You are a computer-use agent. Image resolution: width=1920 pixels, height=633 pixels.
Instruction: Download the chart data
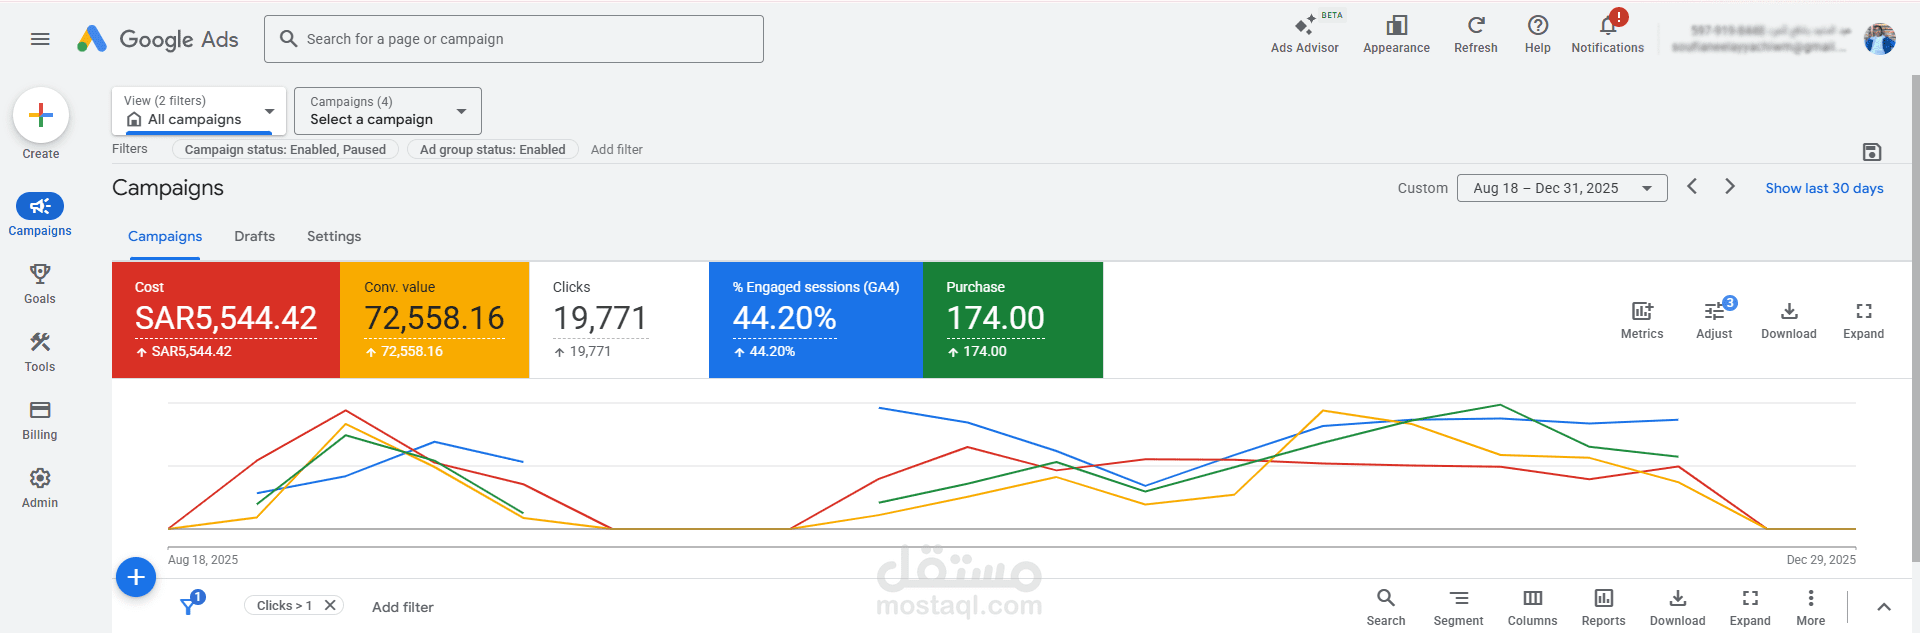1789,320
